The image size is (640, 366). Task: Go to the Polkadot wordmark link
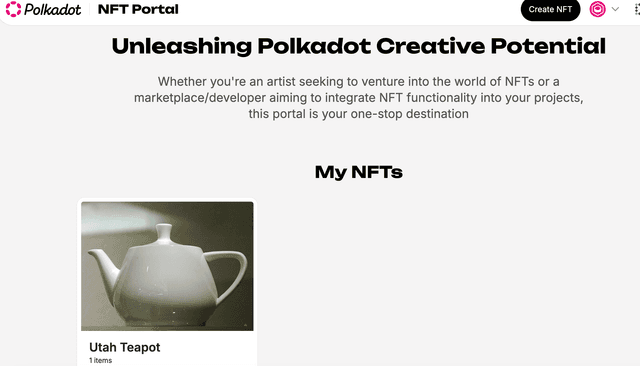click(x=53, y=9)
